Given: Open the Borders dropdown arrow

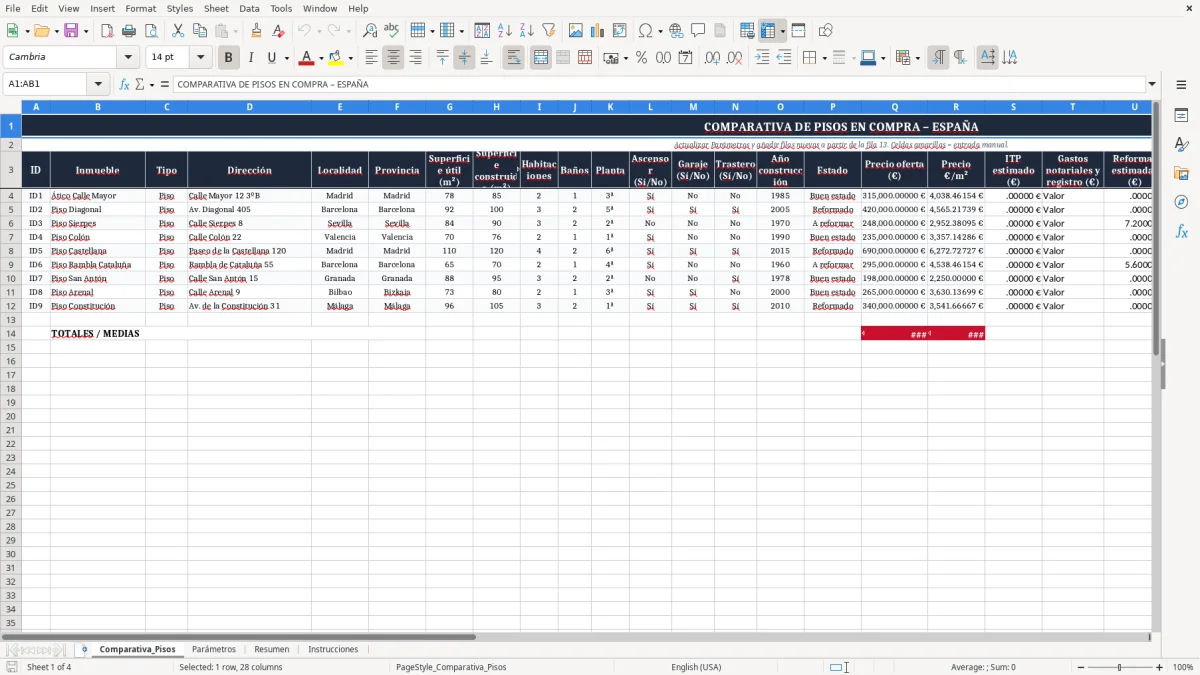Looking at the screenshot, I should (x=823, y=58).
